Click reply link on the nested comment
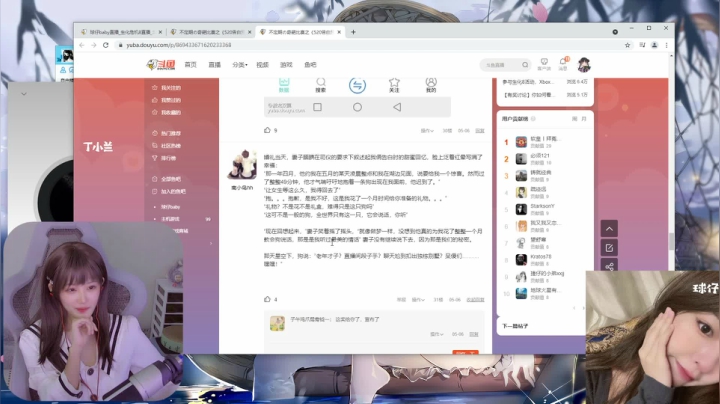 pos(474,334)
